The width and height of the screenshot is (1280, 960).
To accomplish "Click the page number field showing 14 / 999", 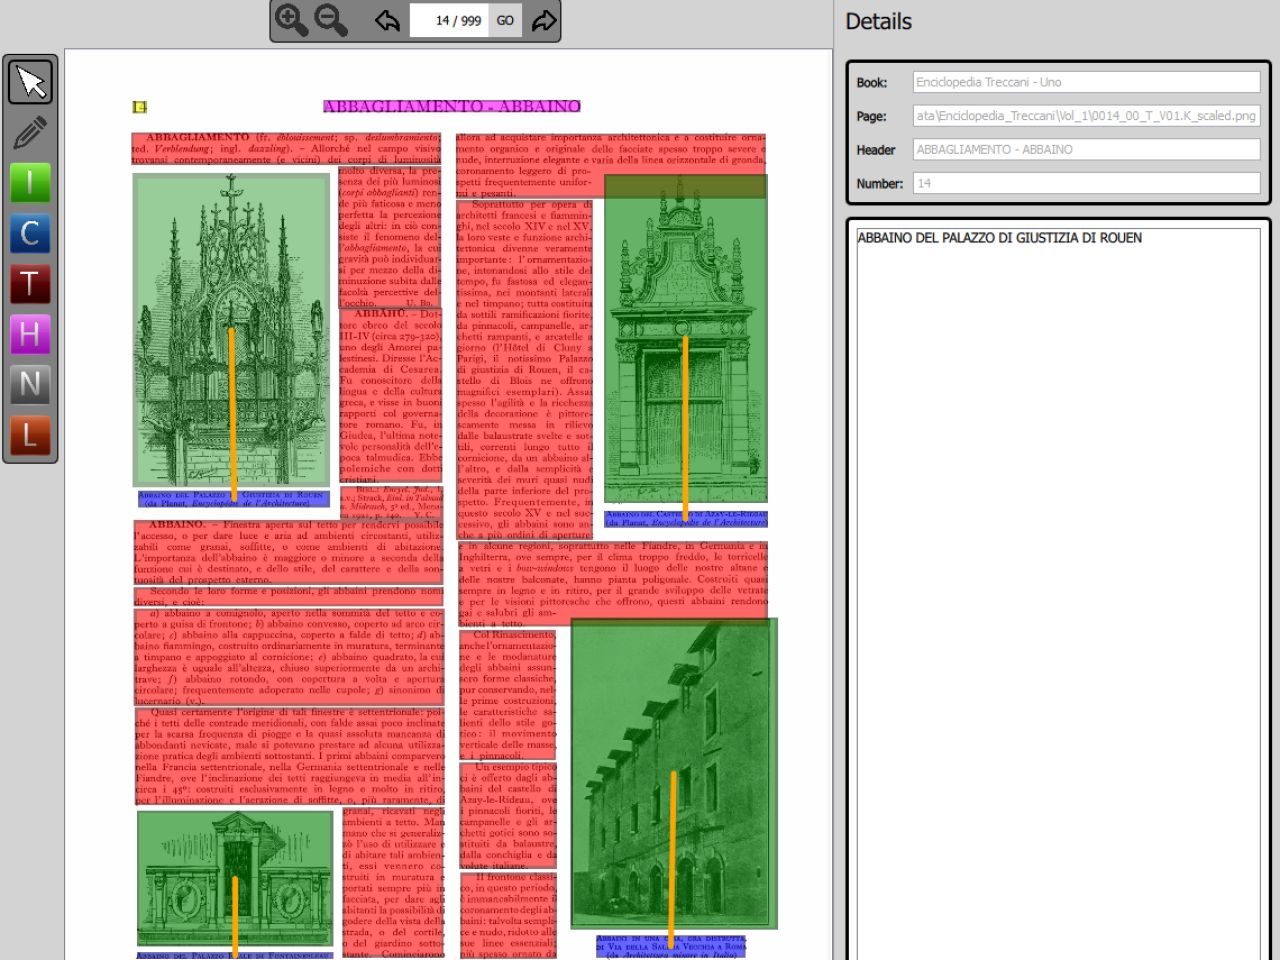I will pos(449,20).
